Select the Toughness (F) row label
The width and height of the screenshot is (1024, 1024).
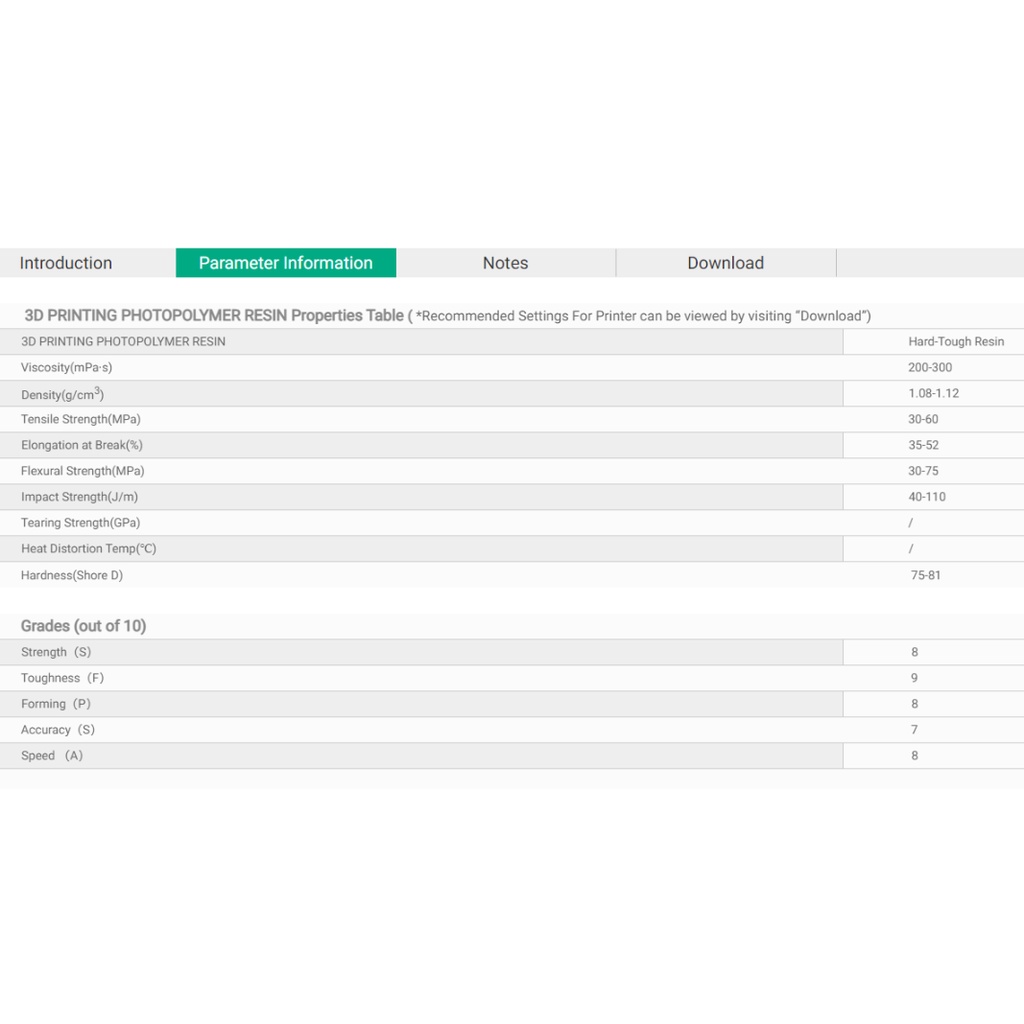[62, 678]
